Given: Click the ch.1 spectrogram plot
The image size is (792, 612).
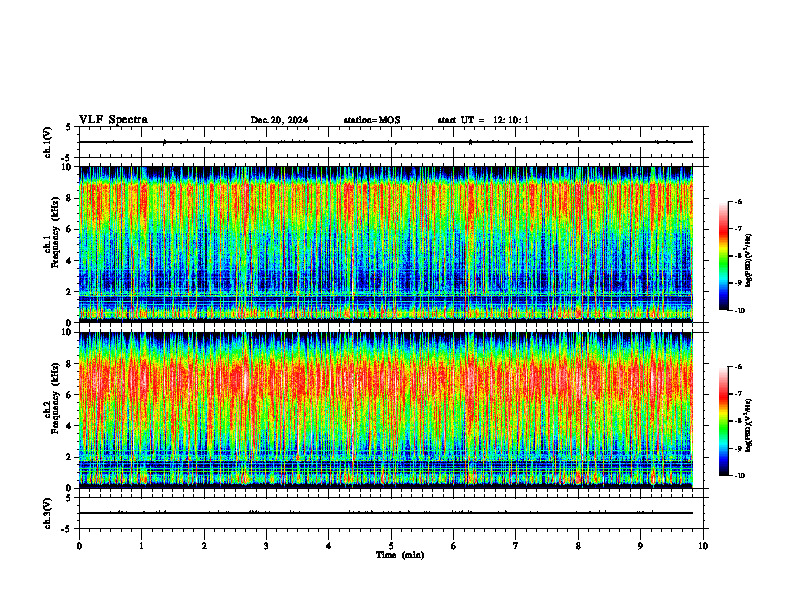Looking at the screenshot, I should [x=386, y=244].
